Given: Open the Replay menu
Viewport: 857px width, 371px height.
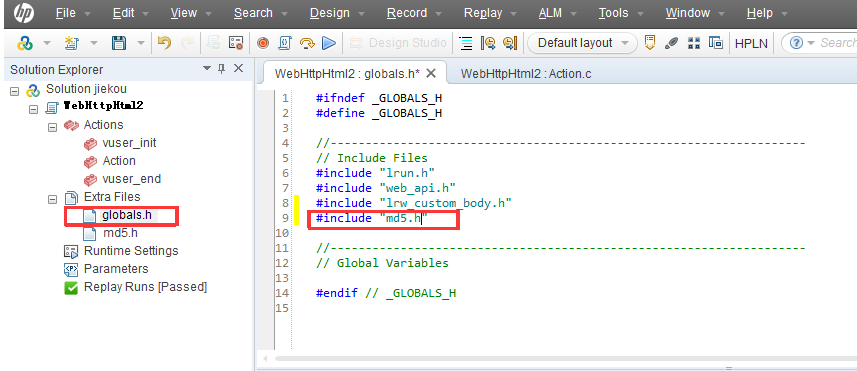Looking at the screenshot, I should pos(483,13).
